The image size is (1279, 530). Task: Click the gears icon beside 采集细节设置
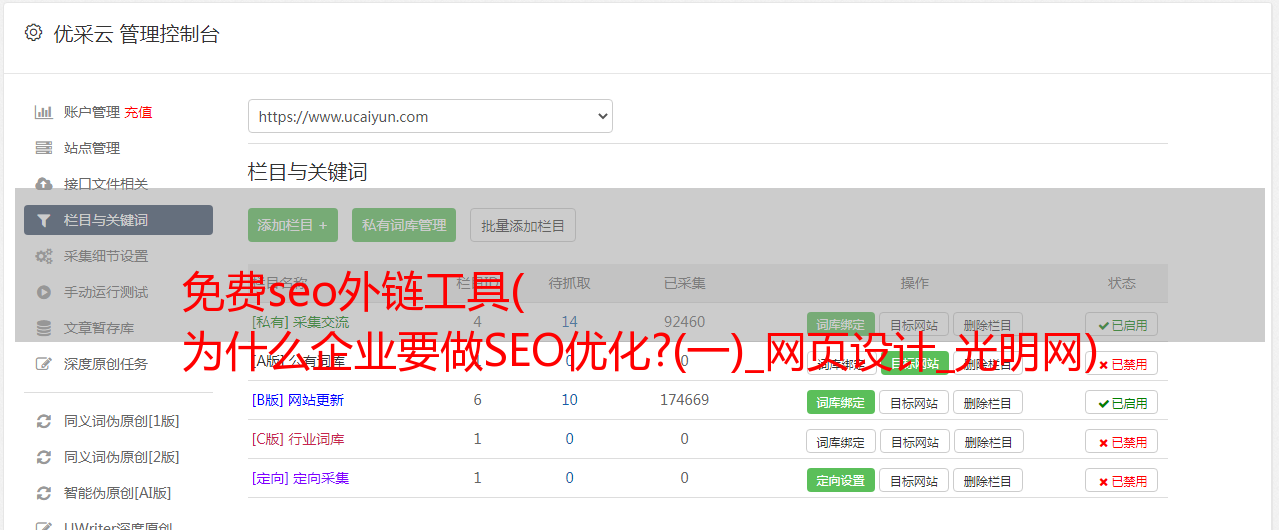pos(44,256)
